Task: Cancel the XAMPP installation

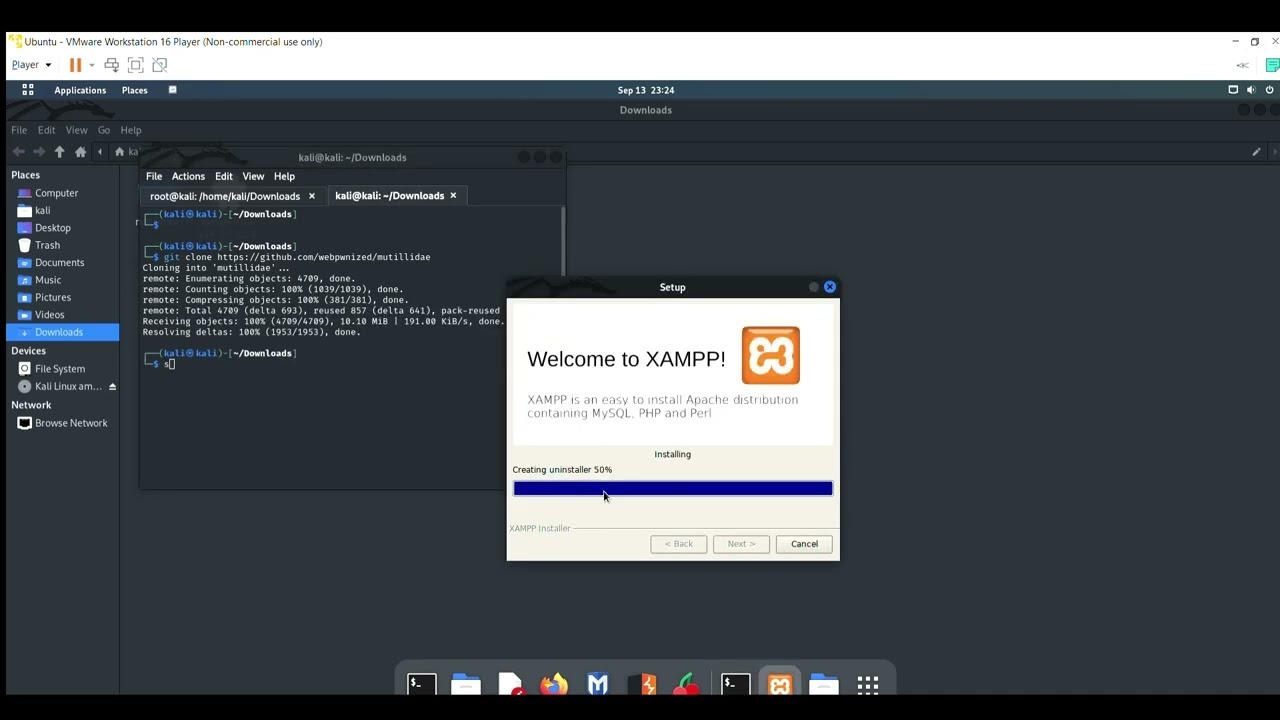Action: point(804,544)
